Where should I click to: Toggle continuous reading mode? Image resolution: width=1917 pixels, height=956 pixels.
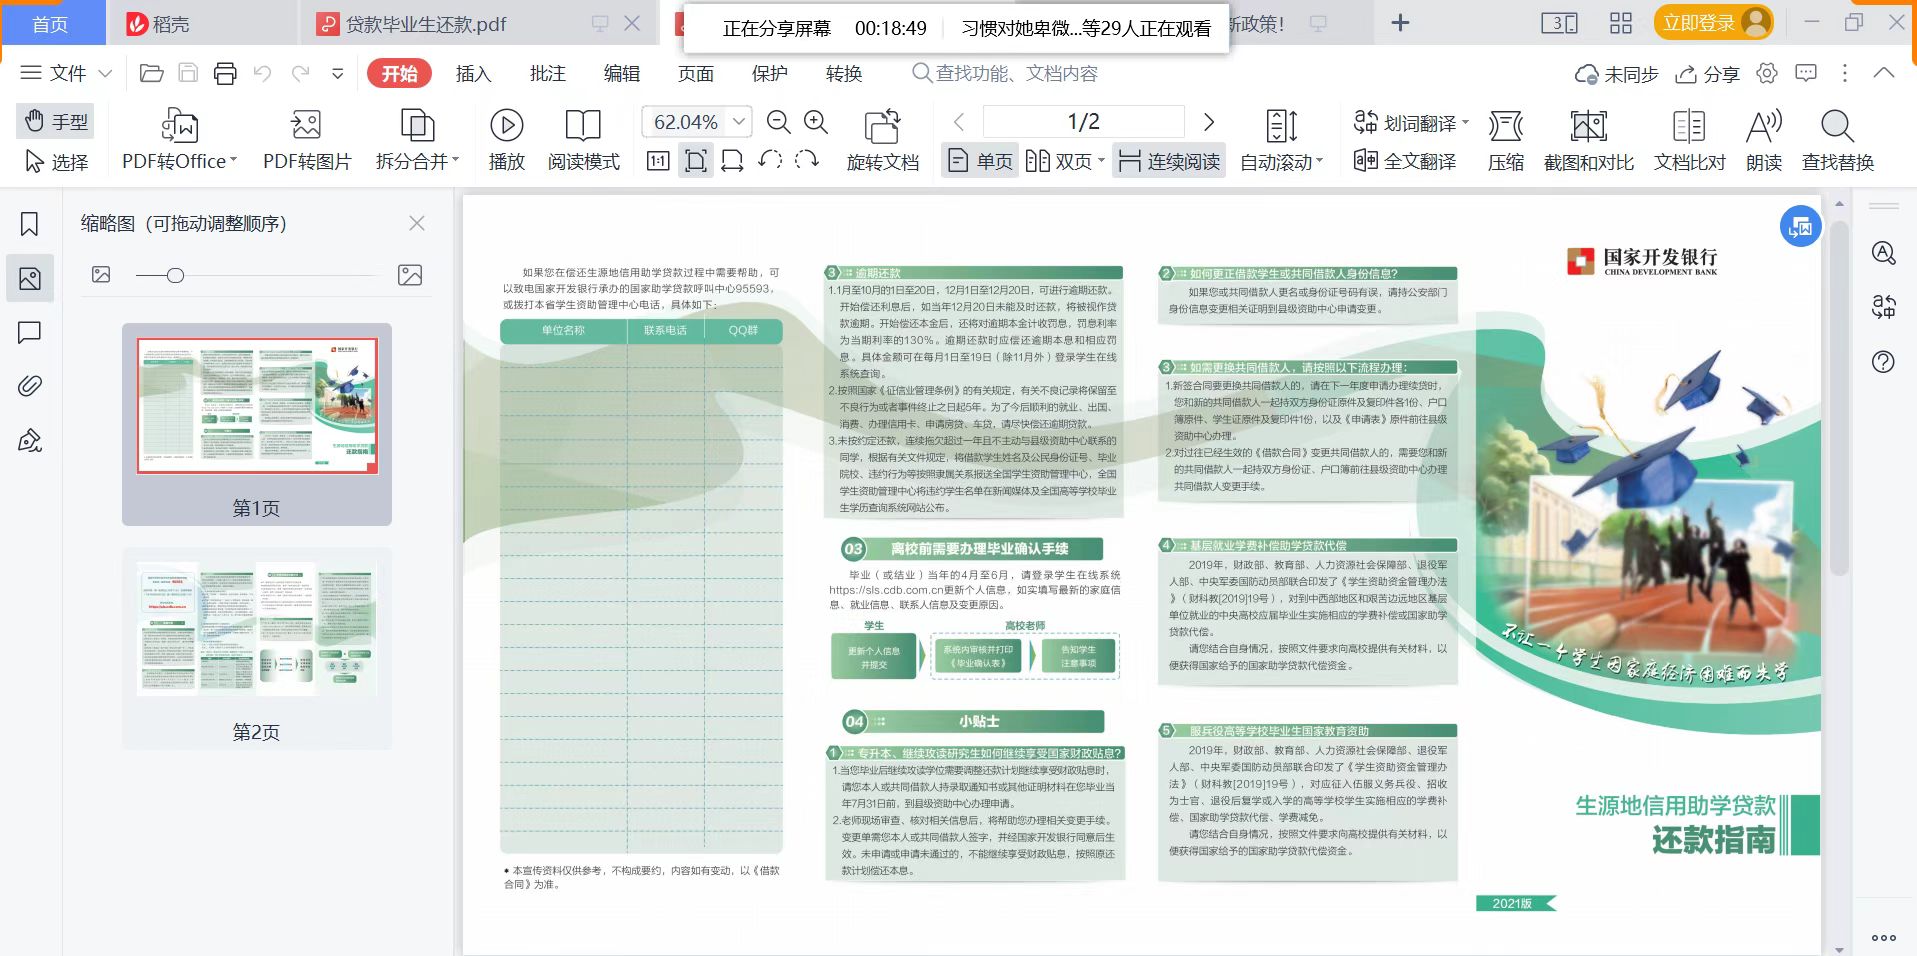[x=1169, y=161]
